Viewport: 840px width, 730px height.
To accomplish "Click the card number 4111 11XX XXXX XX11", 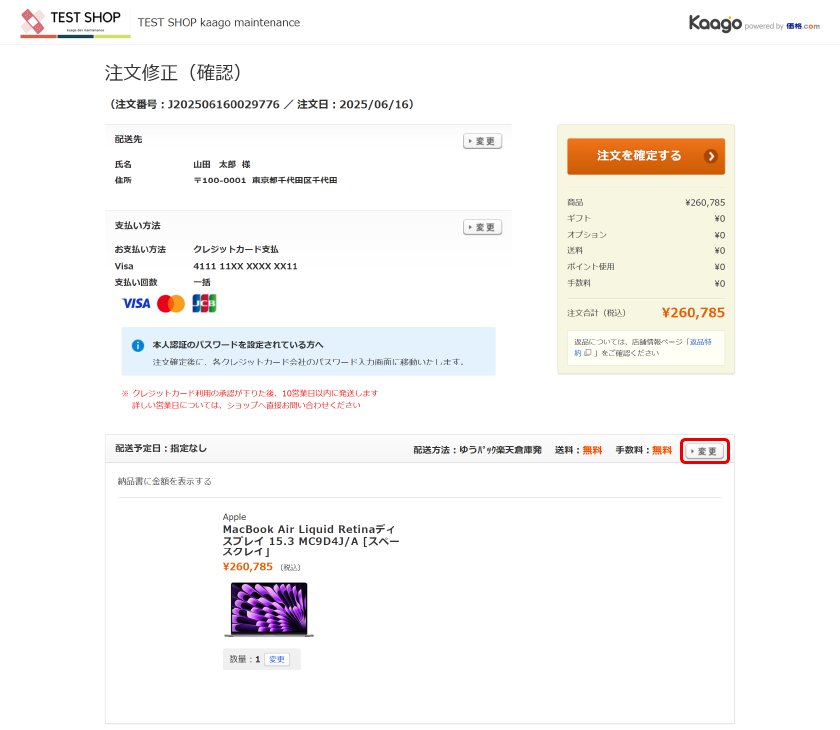I will [245, 266].
